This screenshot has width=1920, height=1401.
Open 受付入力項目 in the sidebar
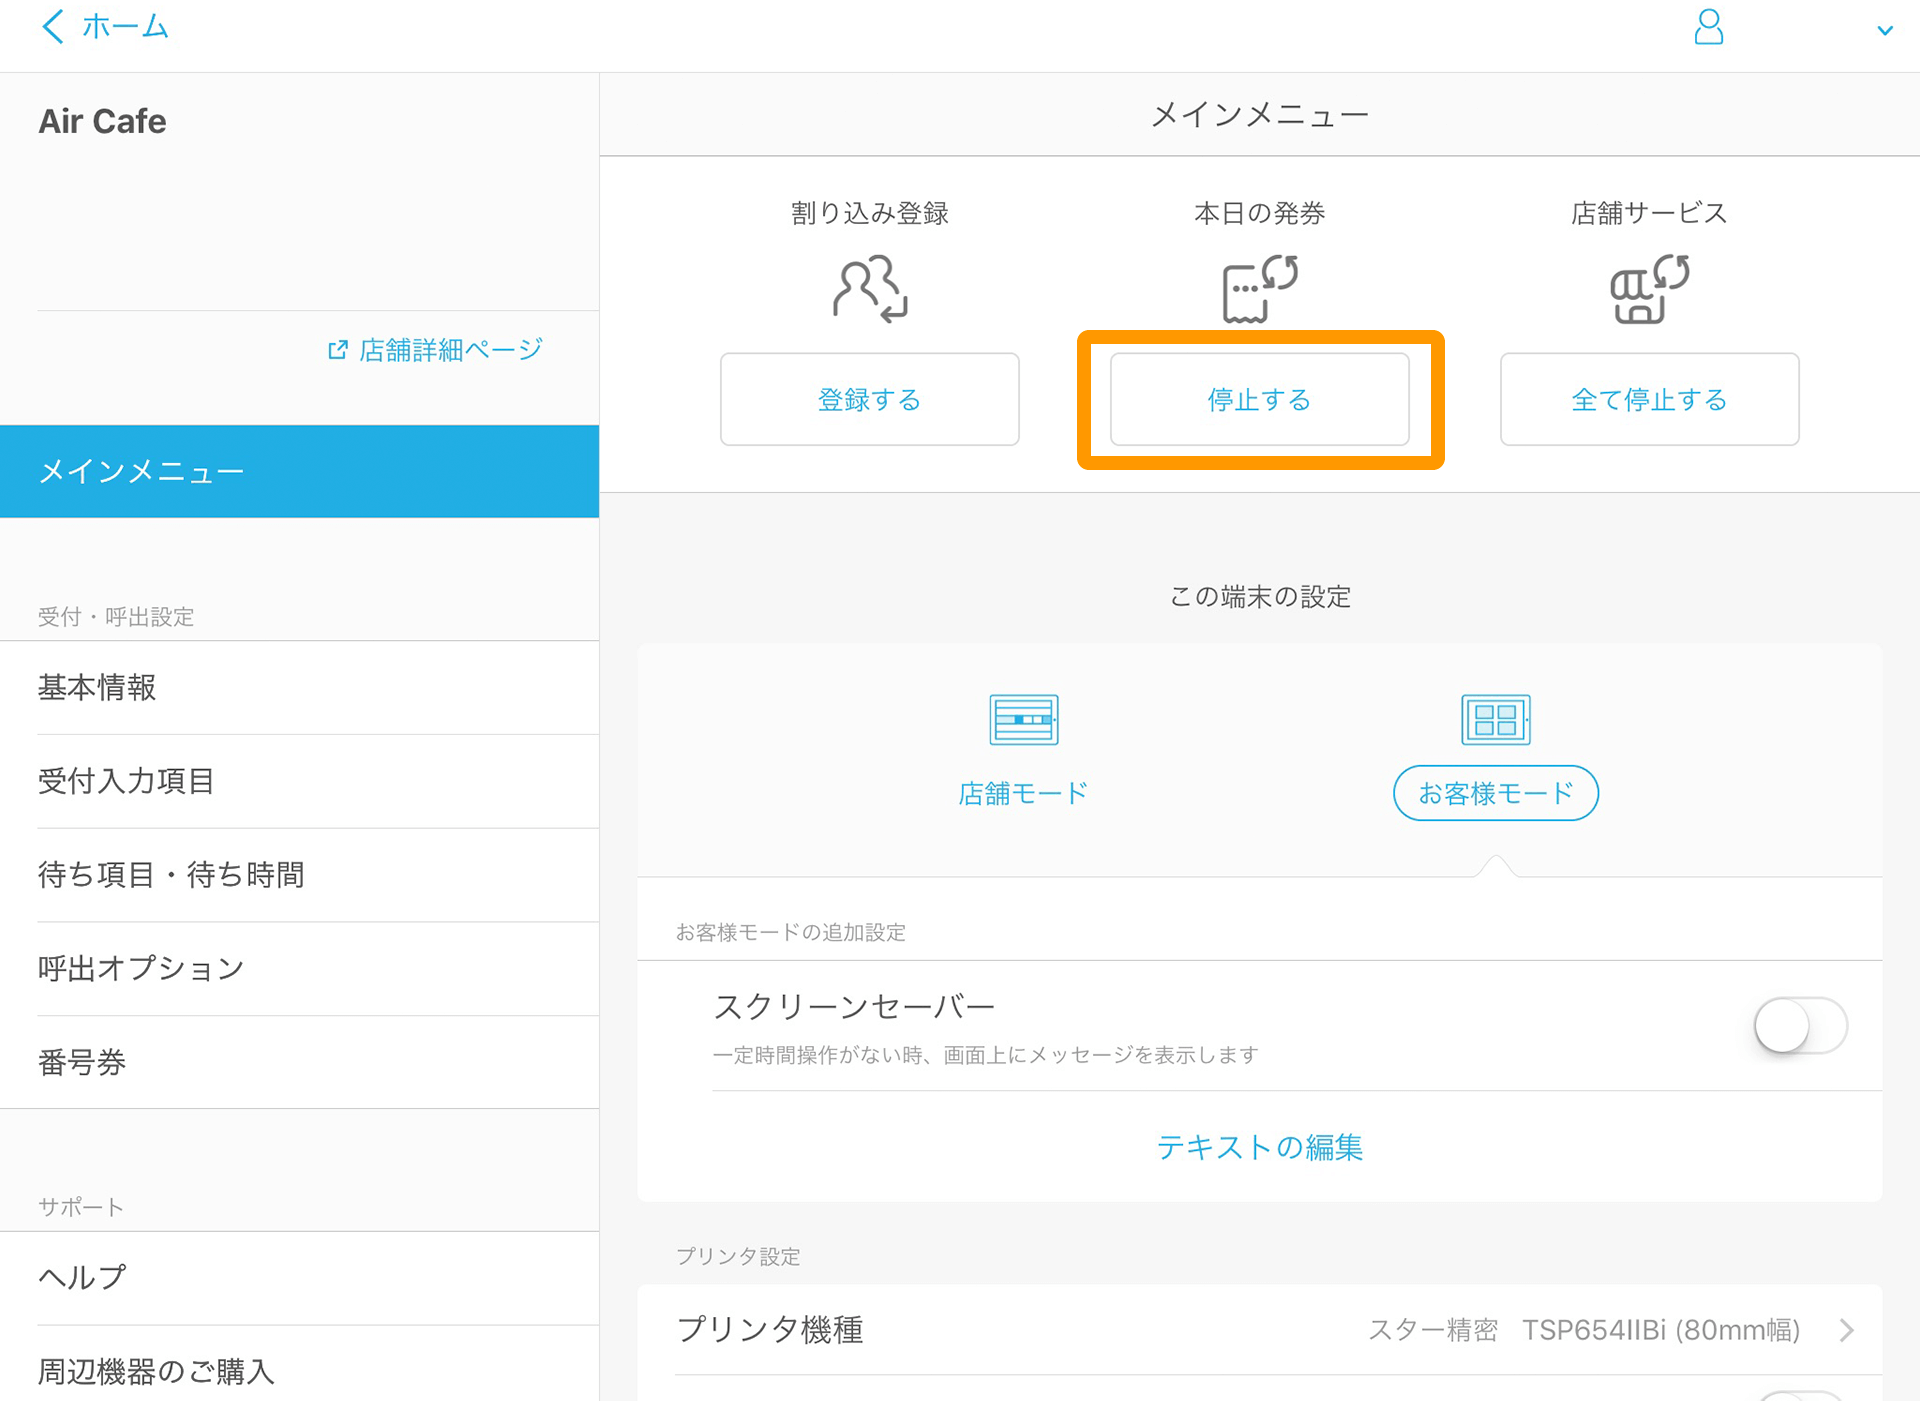click(x=299, y=781)
